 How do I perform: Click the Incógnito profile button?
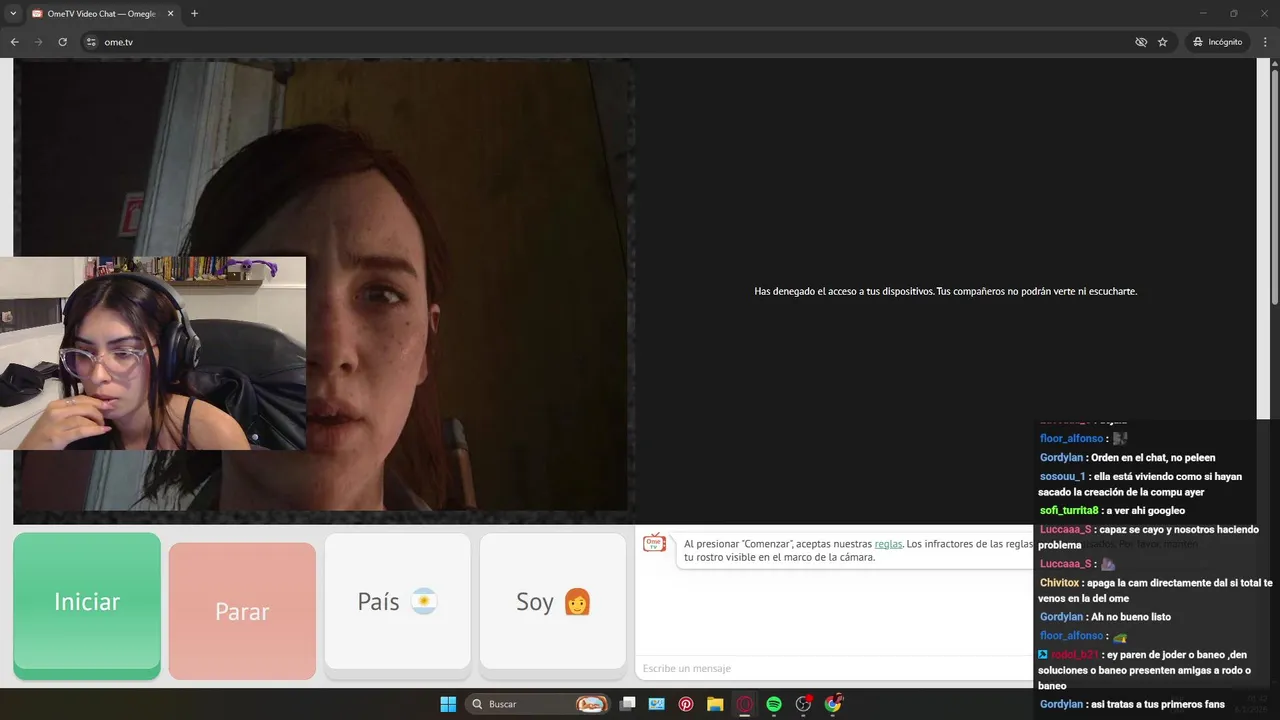point(1217,42)
